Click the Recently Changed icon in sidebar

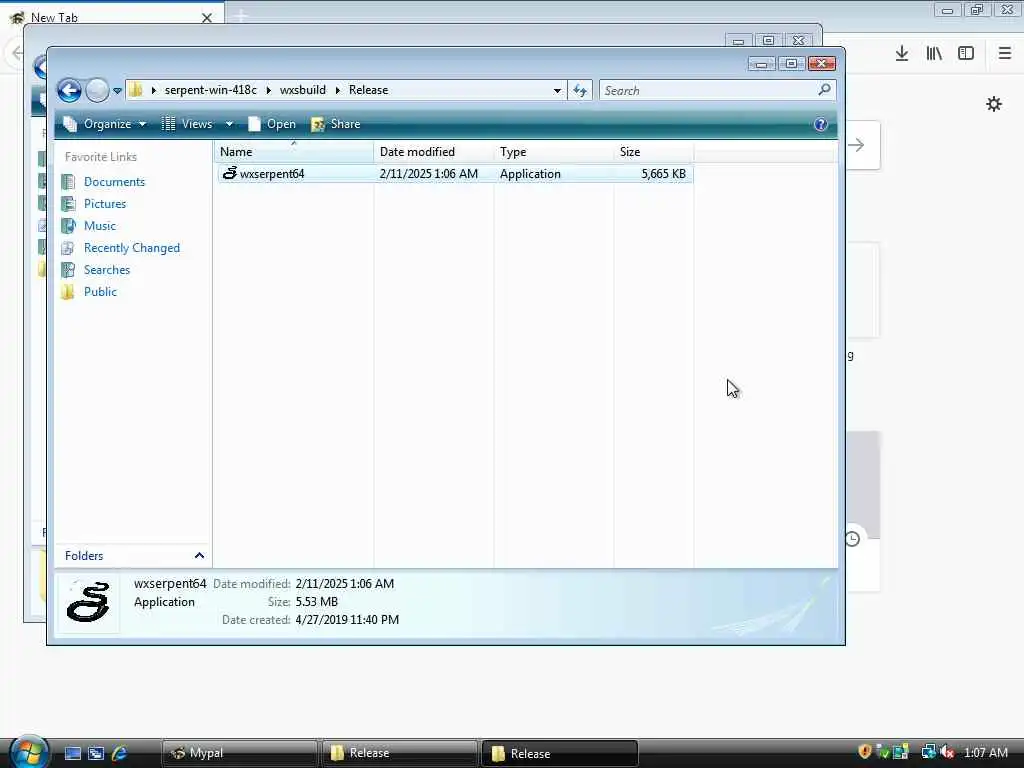click(68, 248)
